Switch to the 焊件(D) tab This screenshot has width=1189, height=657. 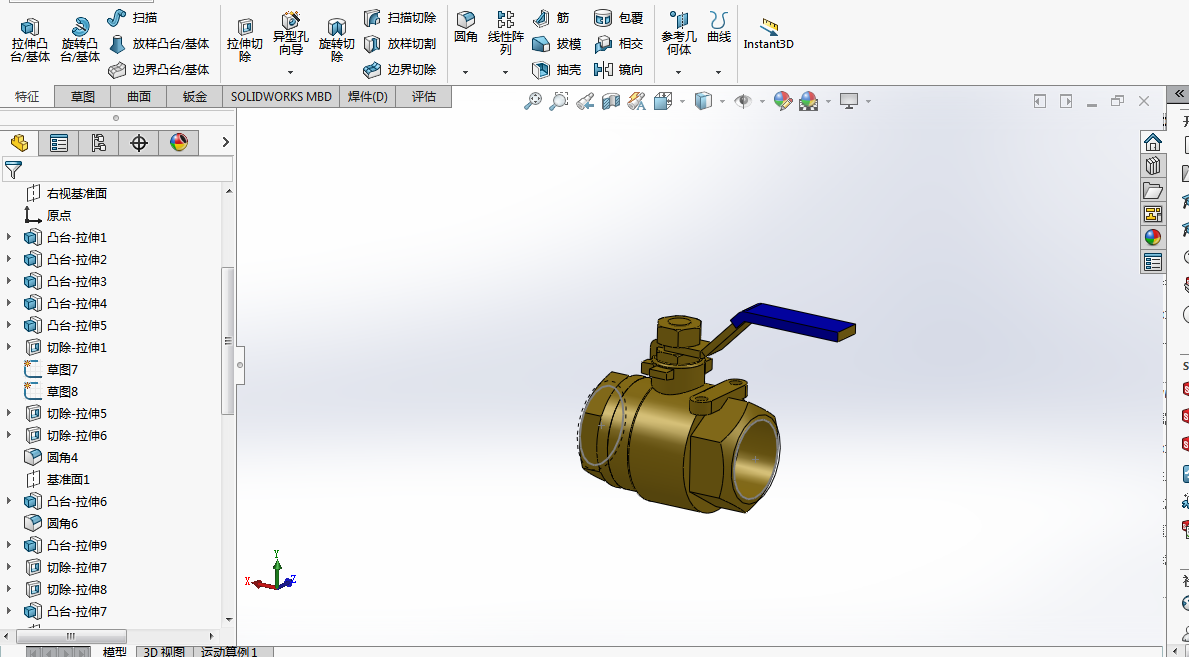coord(368,96)
